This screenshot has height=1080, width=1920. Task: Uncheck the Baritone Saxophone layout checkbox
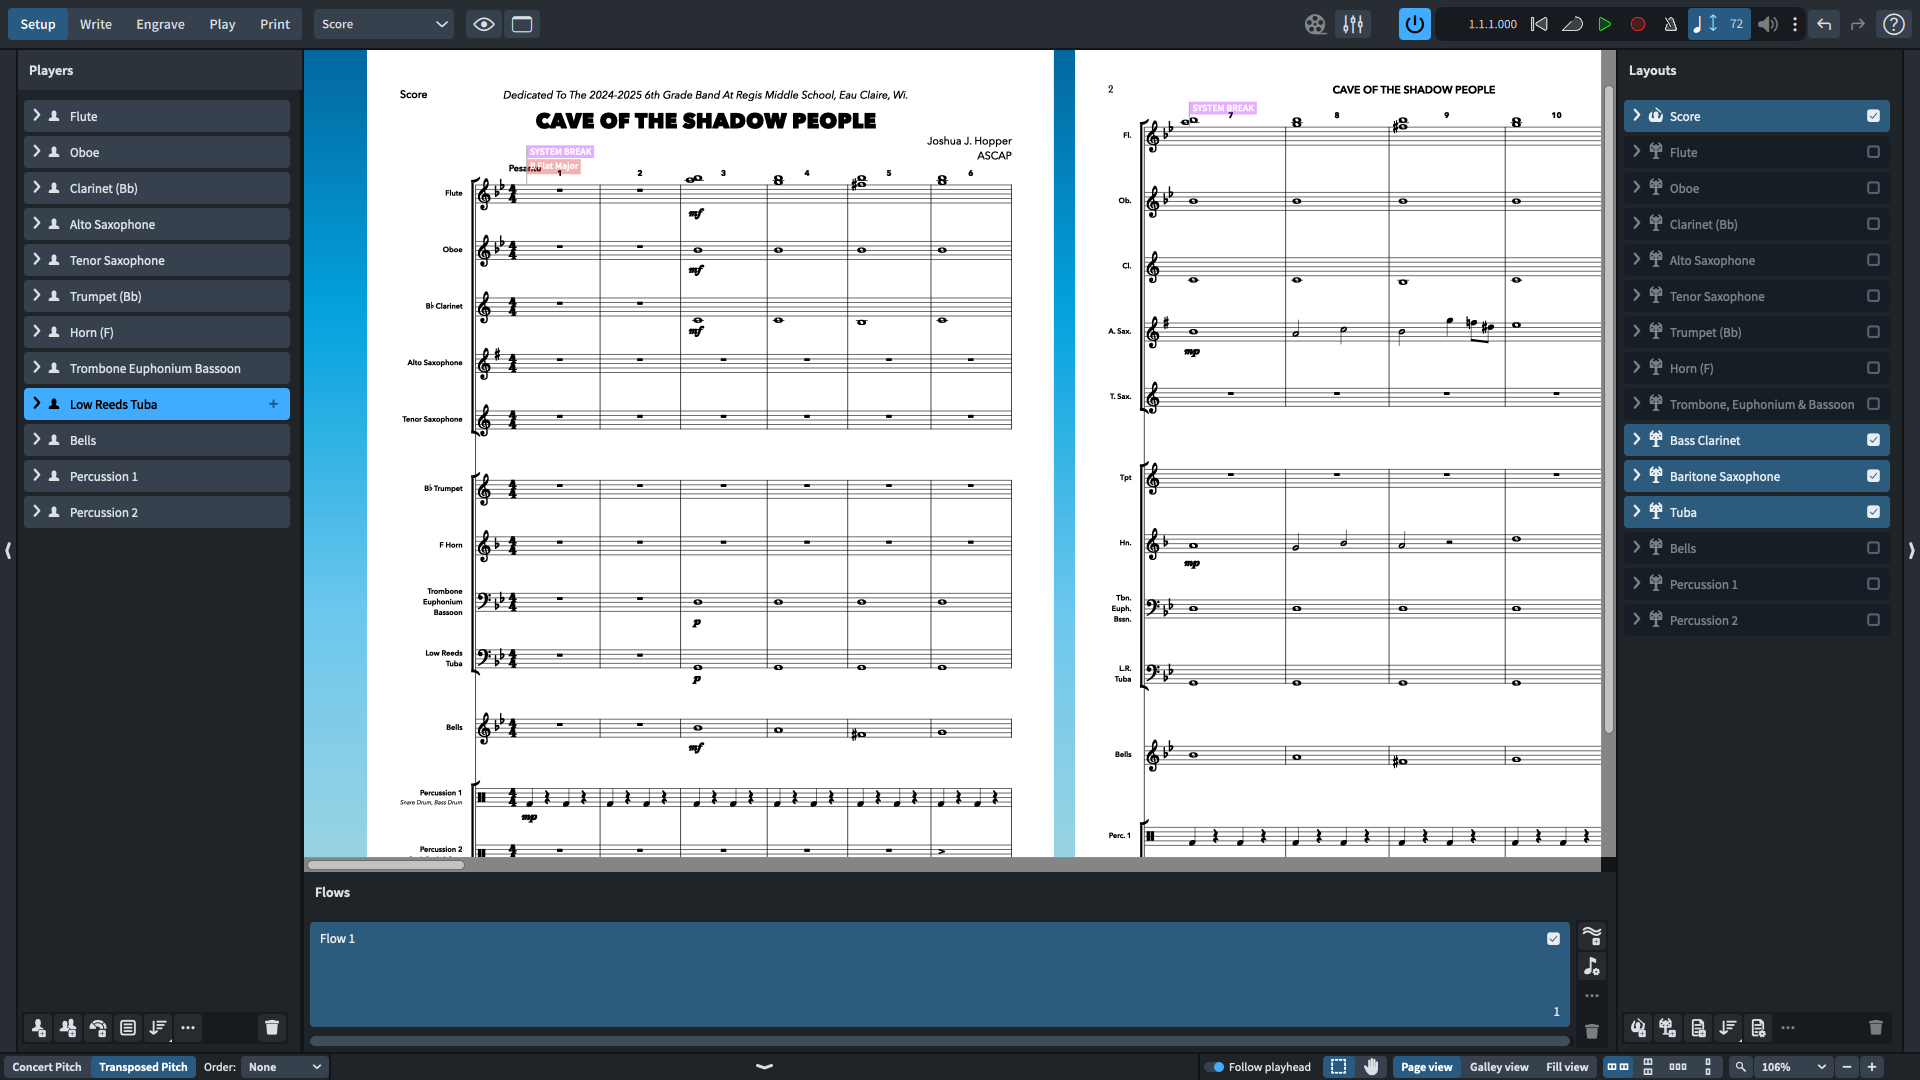pyautogui.click(x=1873, y=476)
